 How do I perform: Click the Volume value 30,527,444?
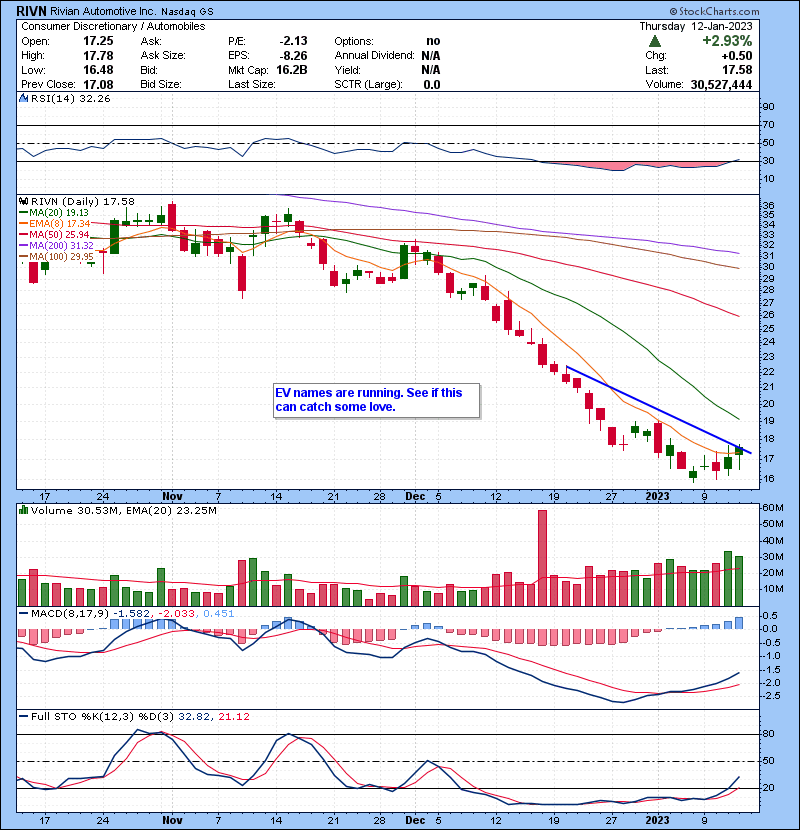(x=721, y=85)
